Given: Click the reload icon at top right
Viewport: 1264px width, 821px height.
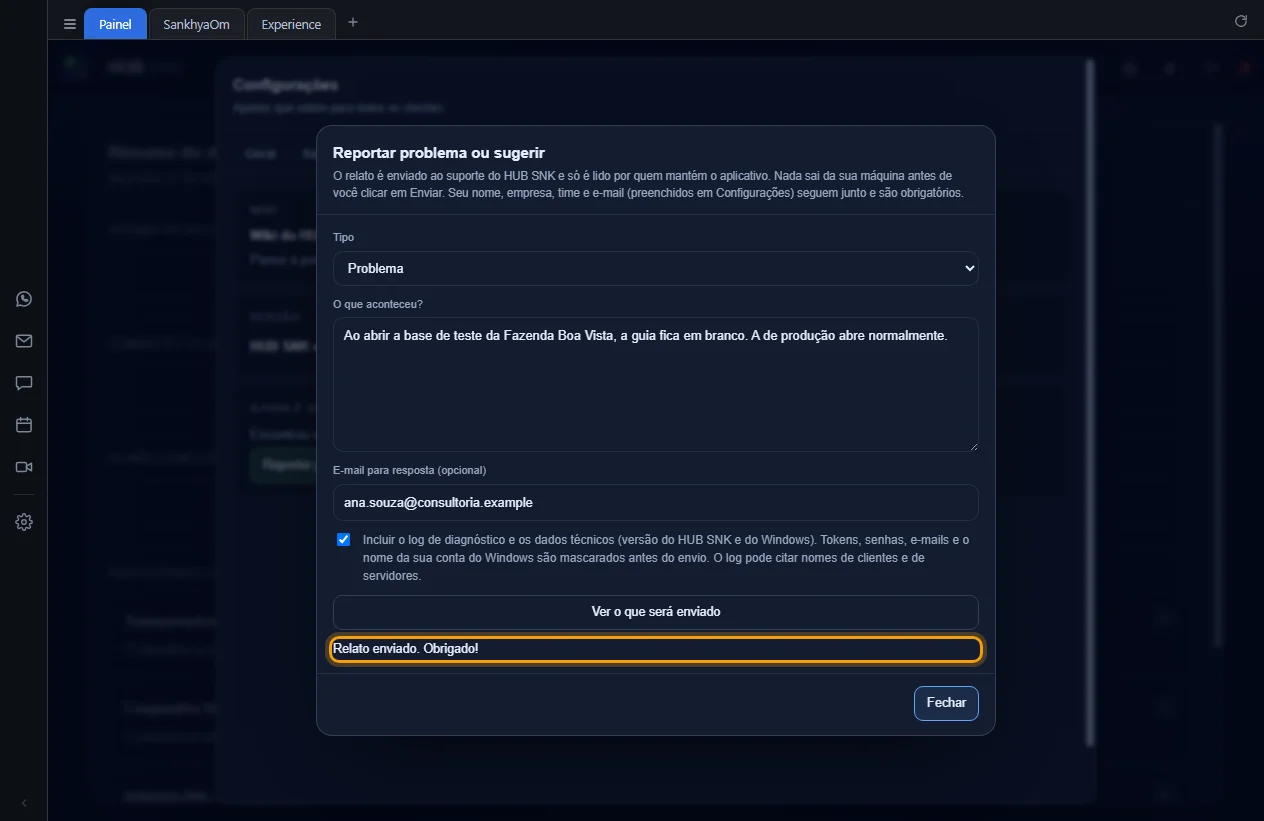Looking at the screenshot, I should [1241, 21].
